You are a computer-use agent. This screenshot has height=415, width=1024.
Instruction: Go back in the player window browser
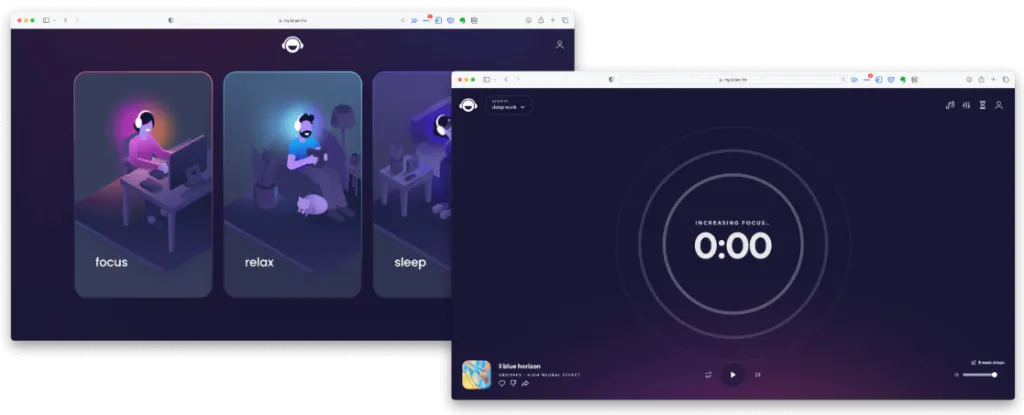click(506, 79)
